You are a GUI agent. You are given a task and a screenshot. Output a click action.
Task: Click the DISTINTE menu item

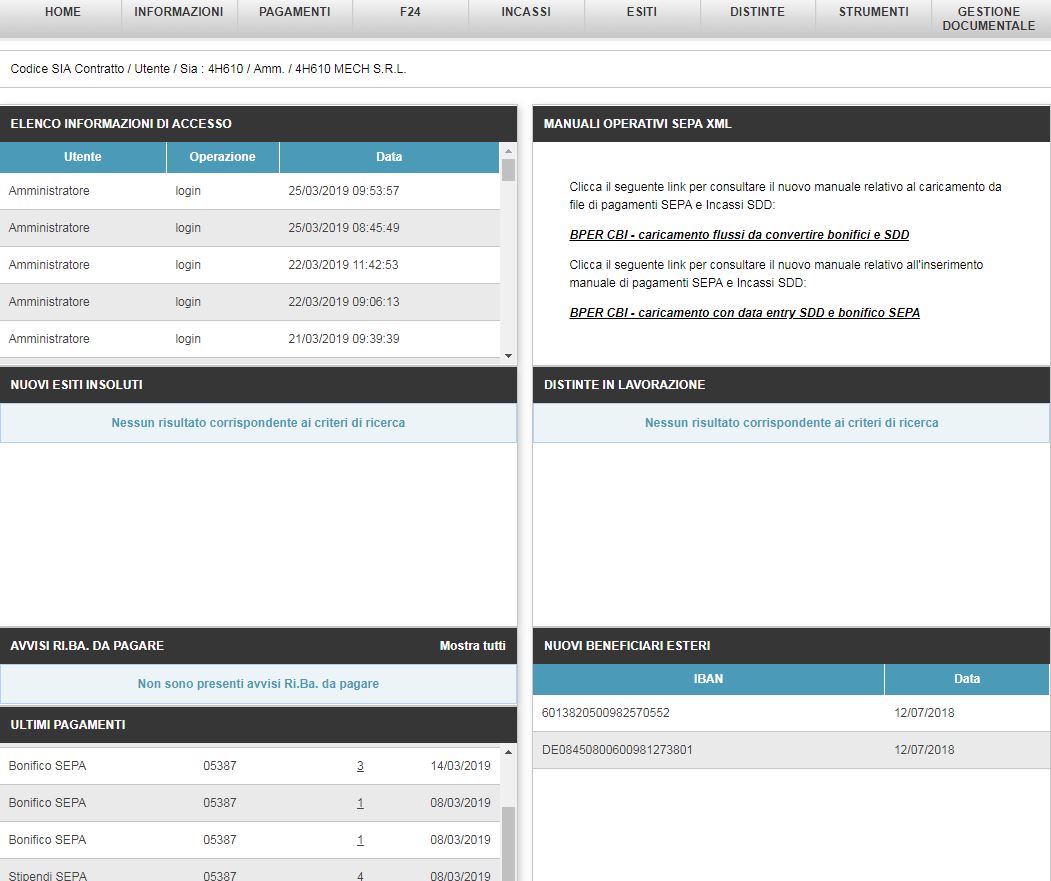pyautogui.click(x=757, y=12)
